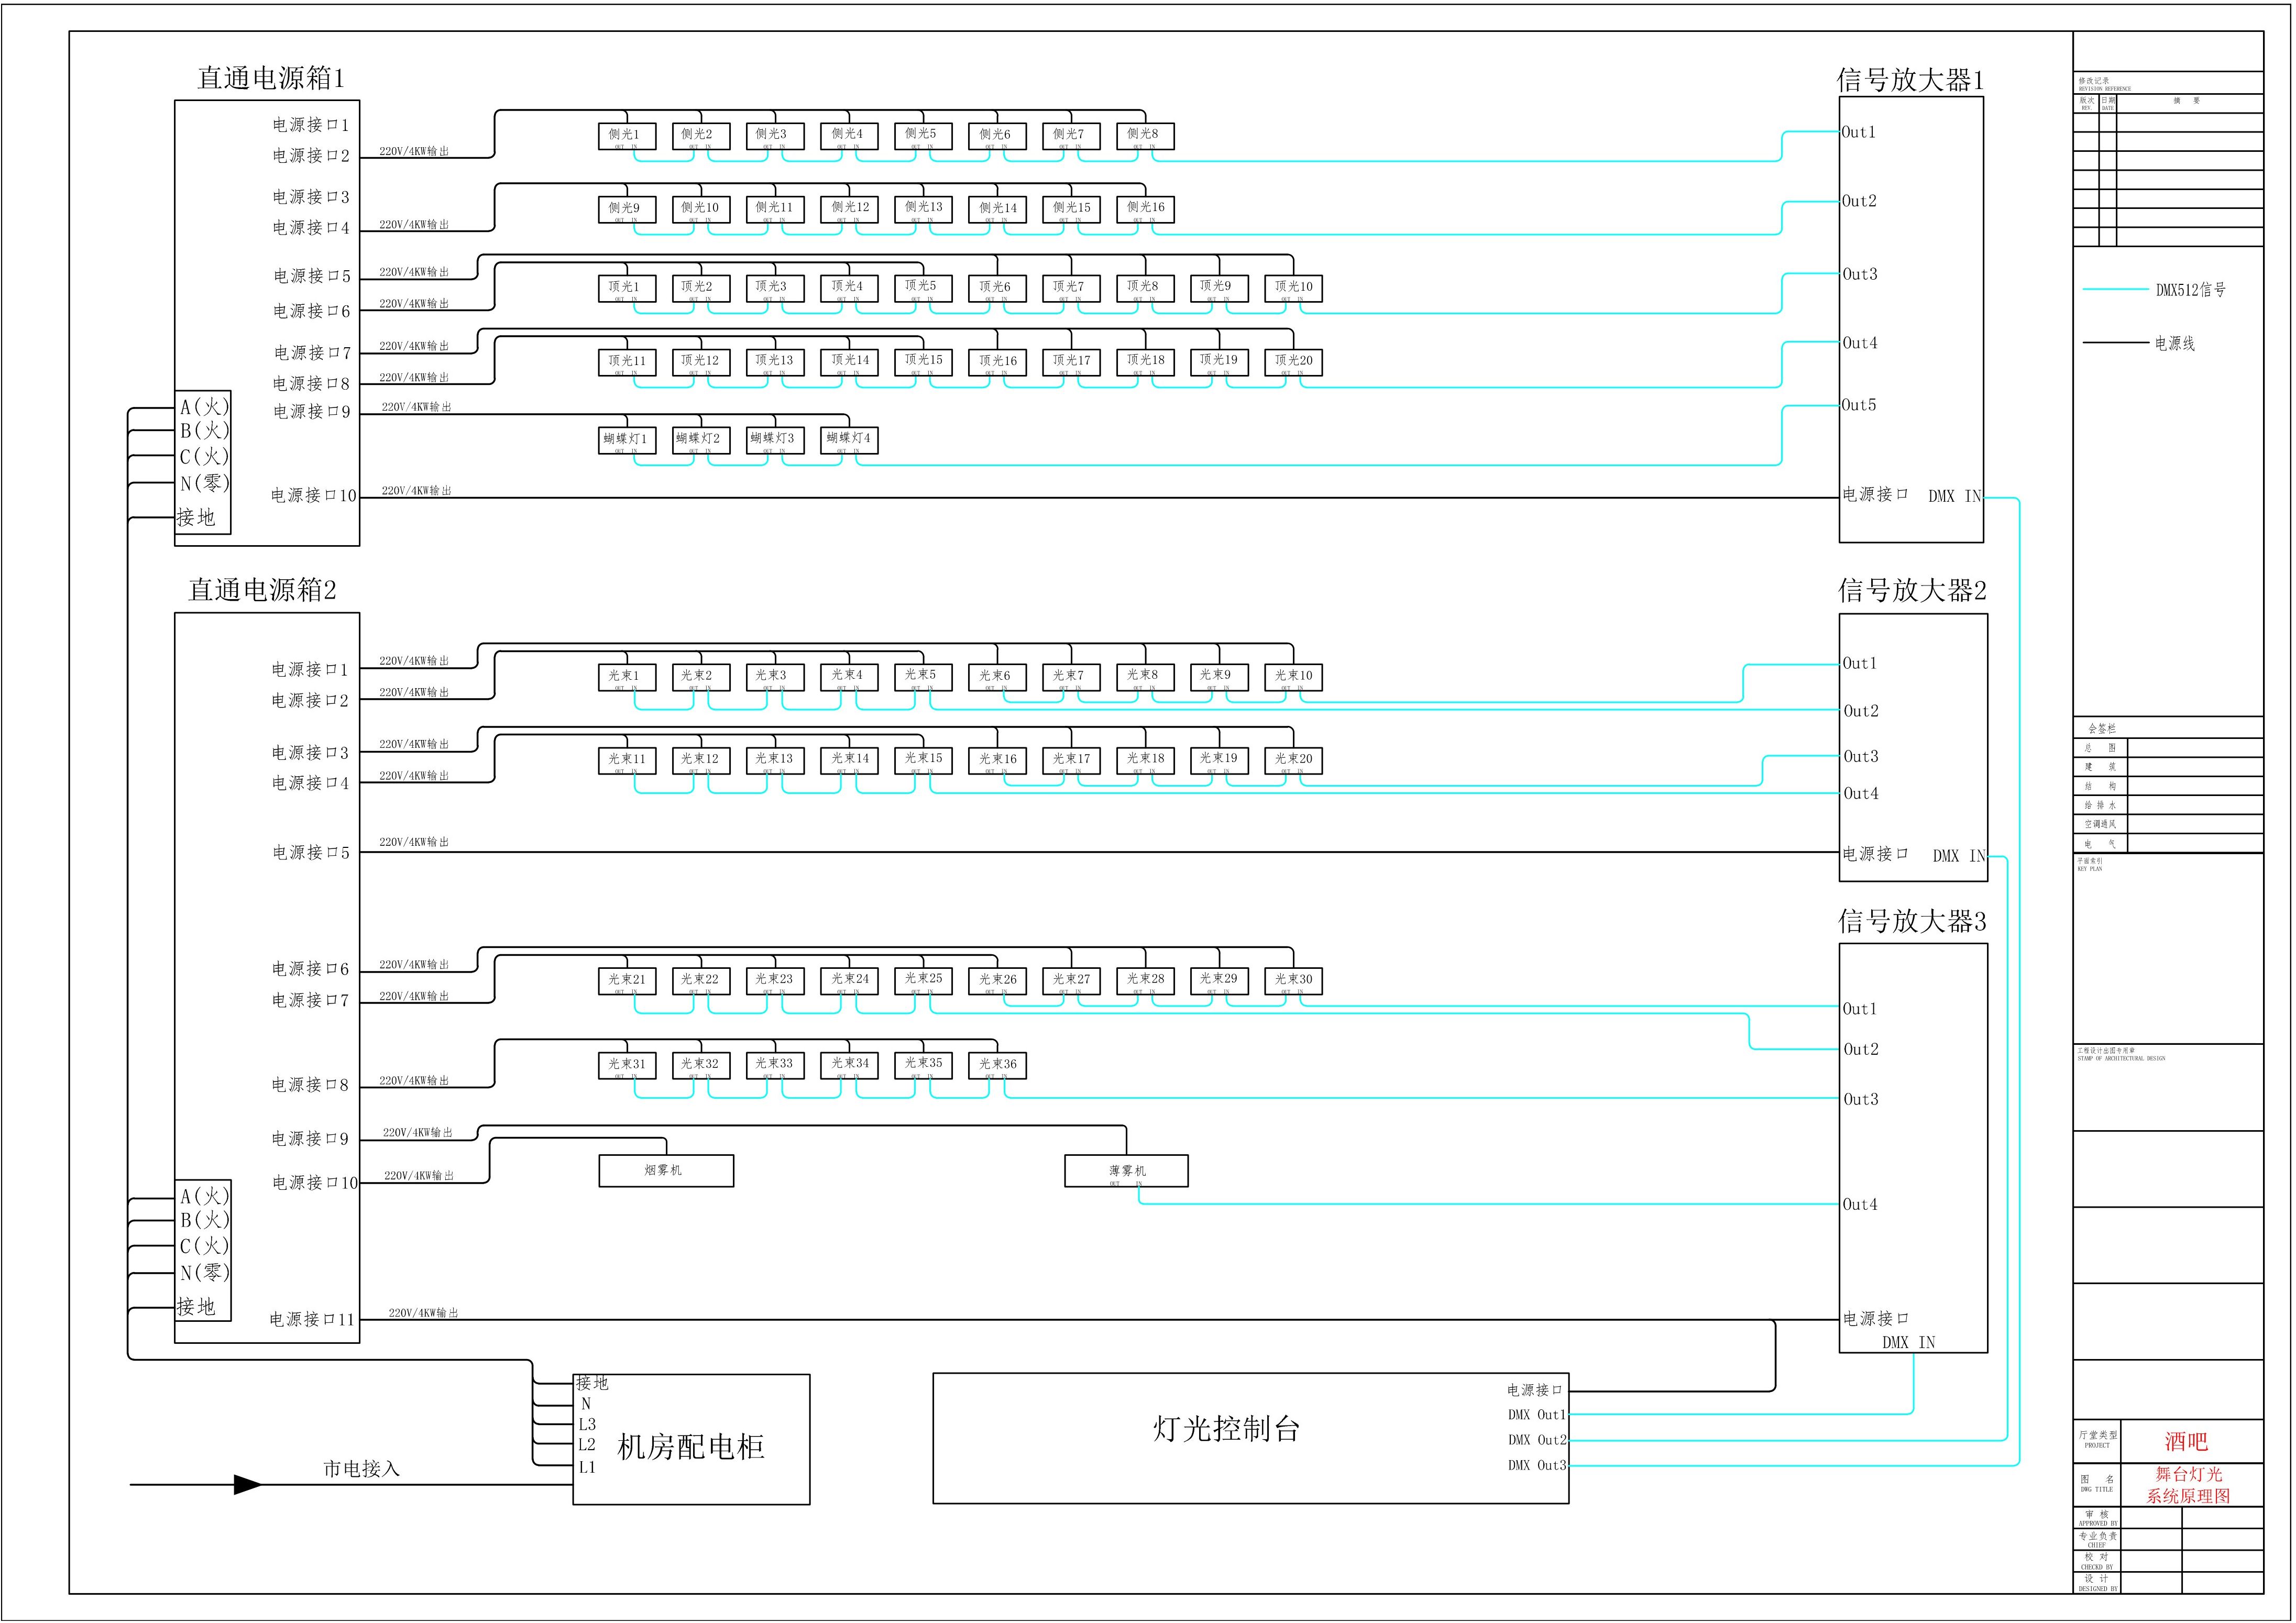Click L1 terminal on 机房配电柜
Screen dimensions: 2296x1623
[587, 1468]
